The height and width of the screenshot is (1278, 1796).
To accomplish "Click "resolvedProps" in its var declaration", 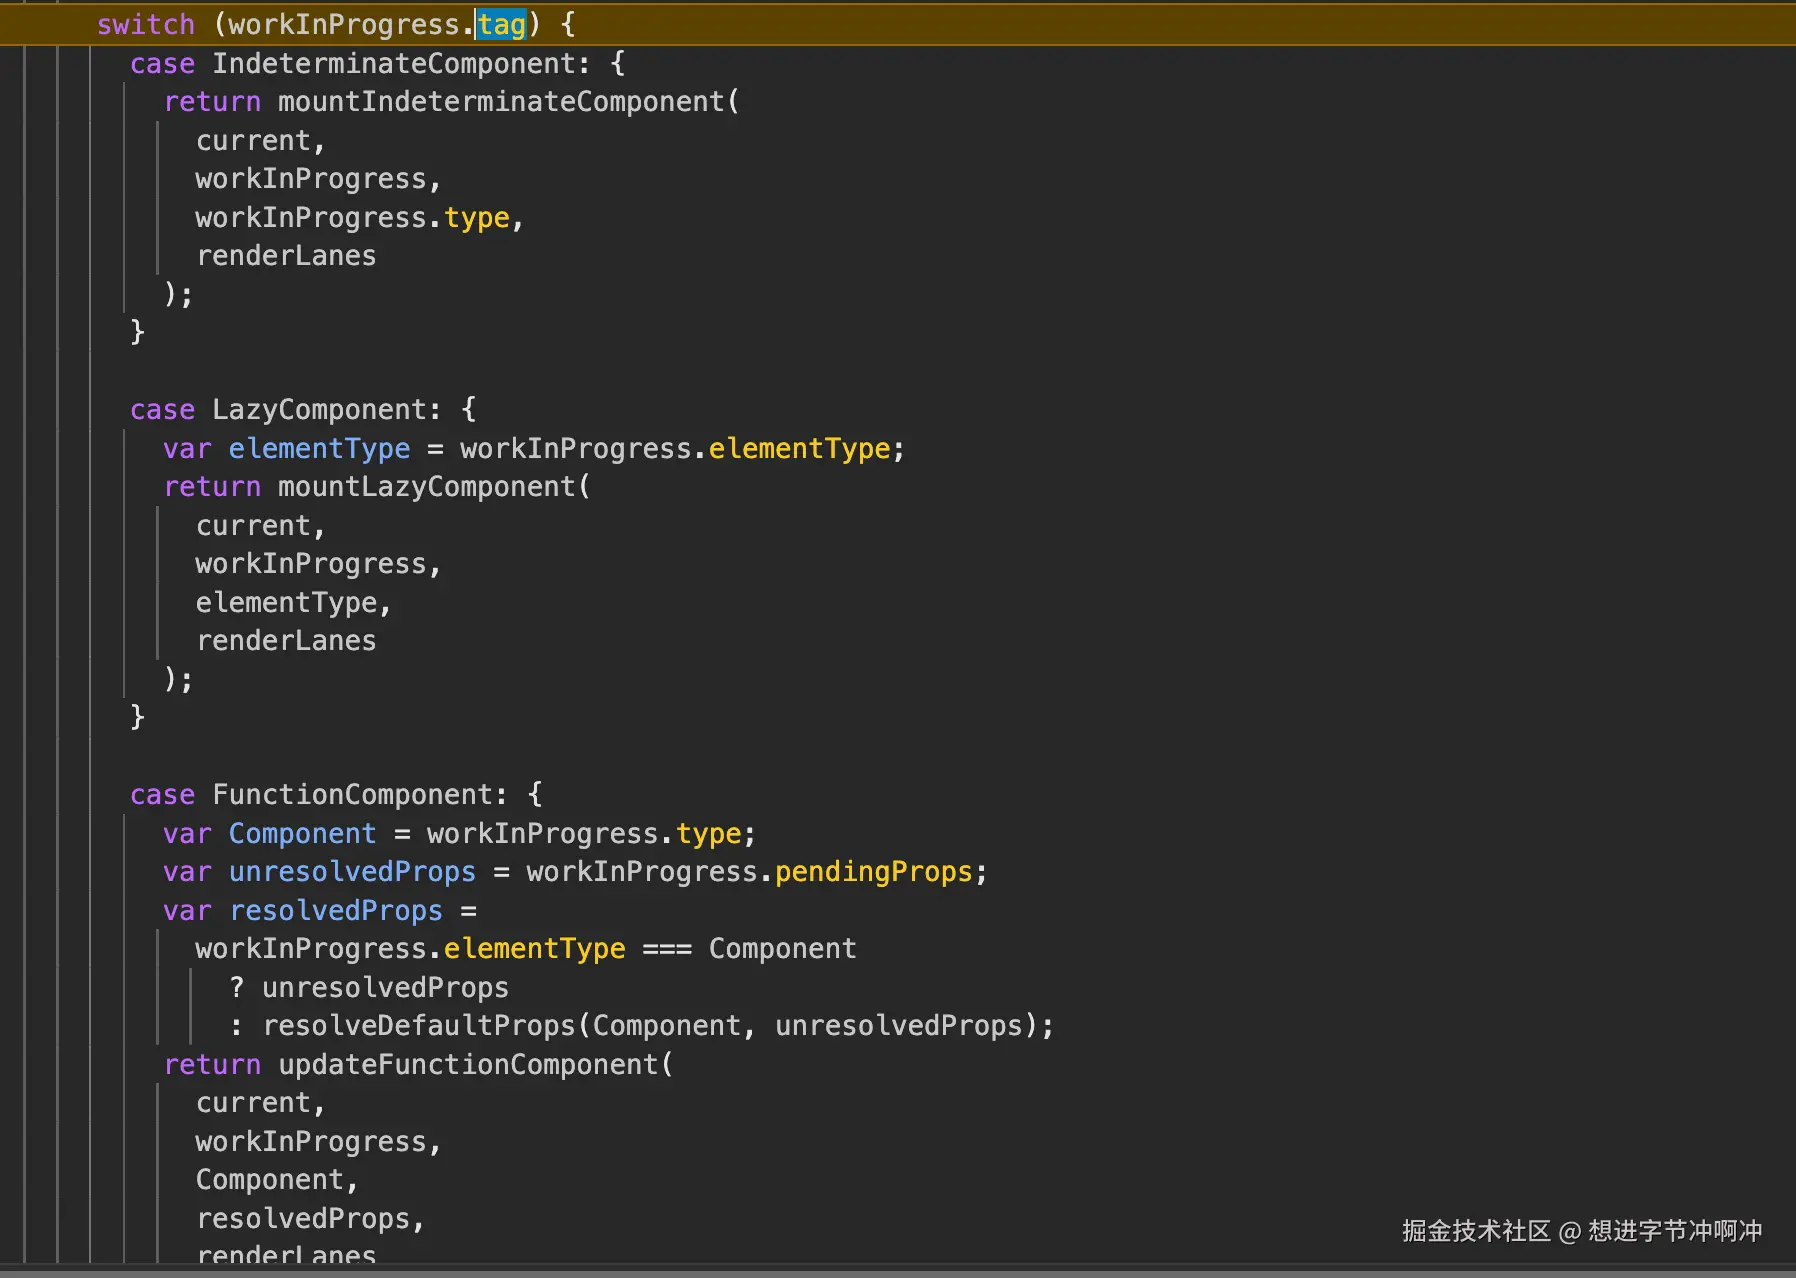I will [336, 910].
